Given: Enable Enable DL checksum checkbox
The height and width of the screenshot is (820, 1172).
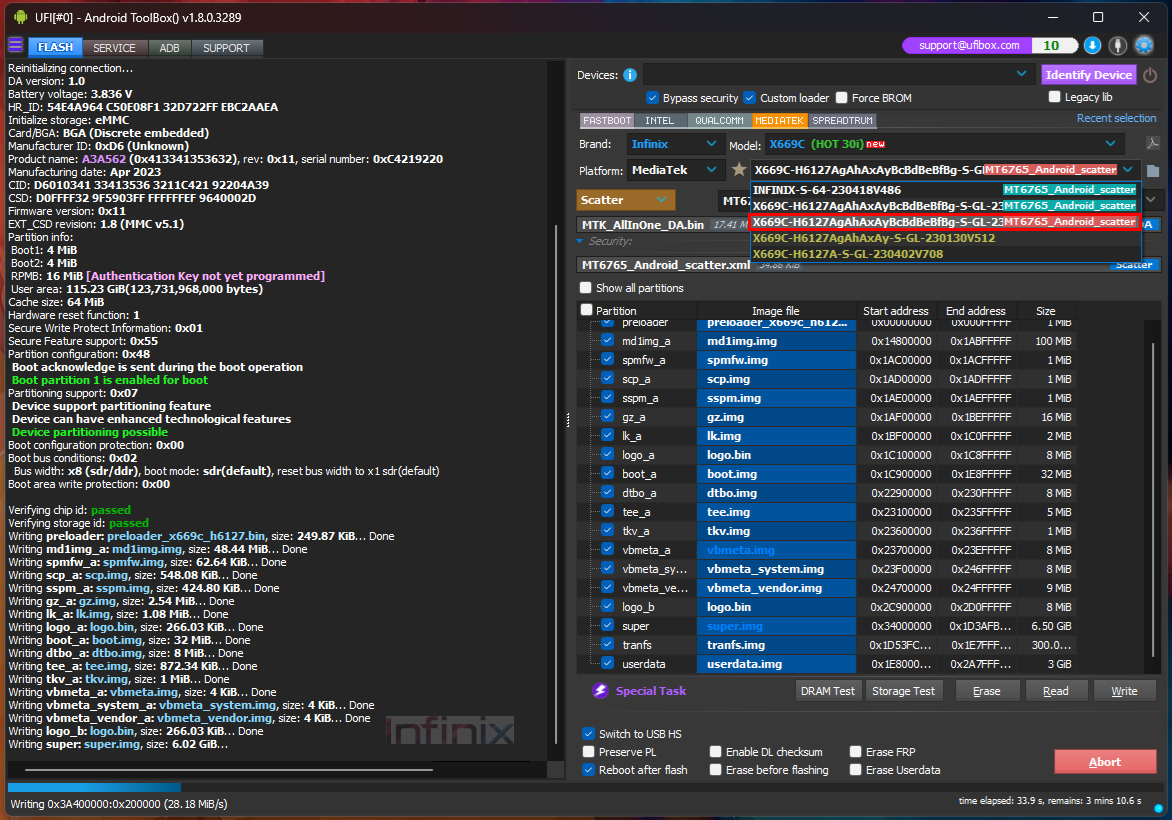Looking at the screenshot, I should [x=715, y=752].
